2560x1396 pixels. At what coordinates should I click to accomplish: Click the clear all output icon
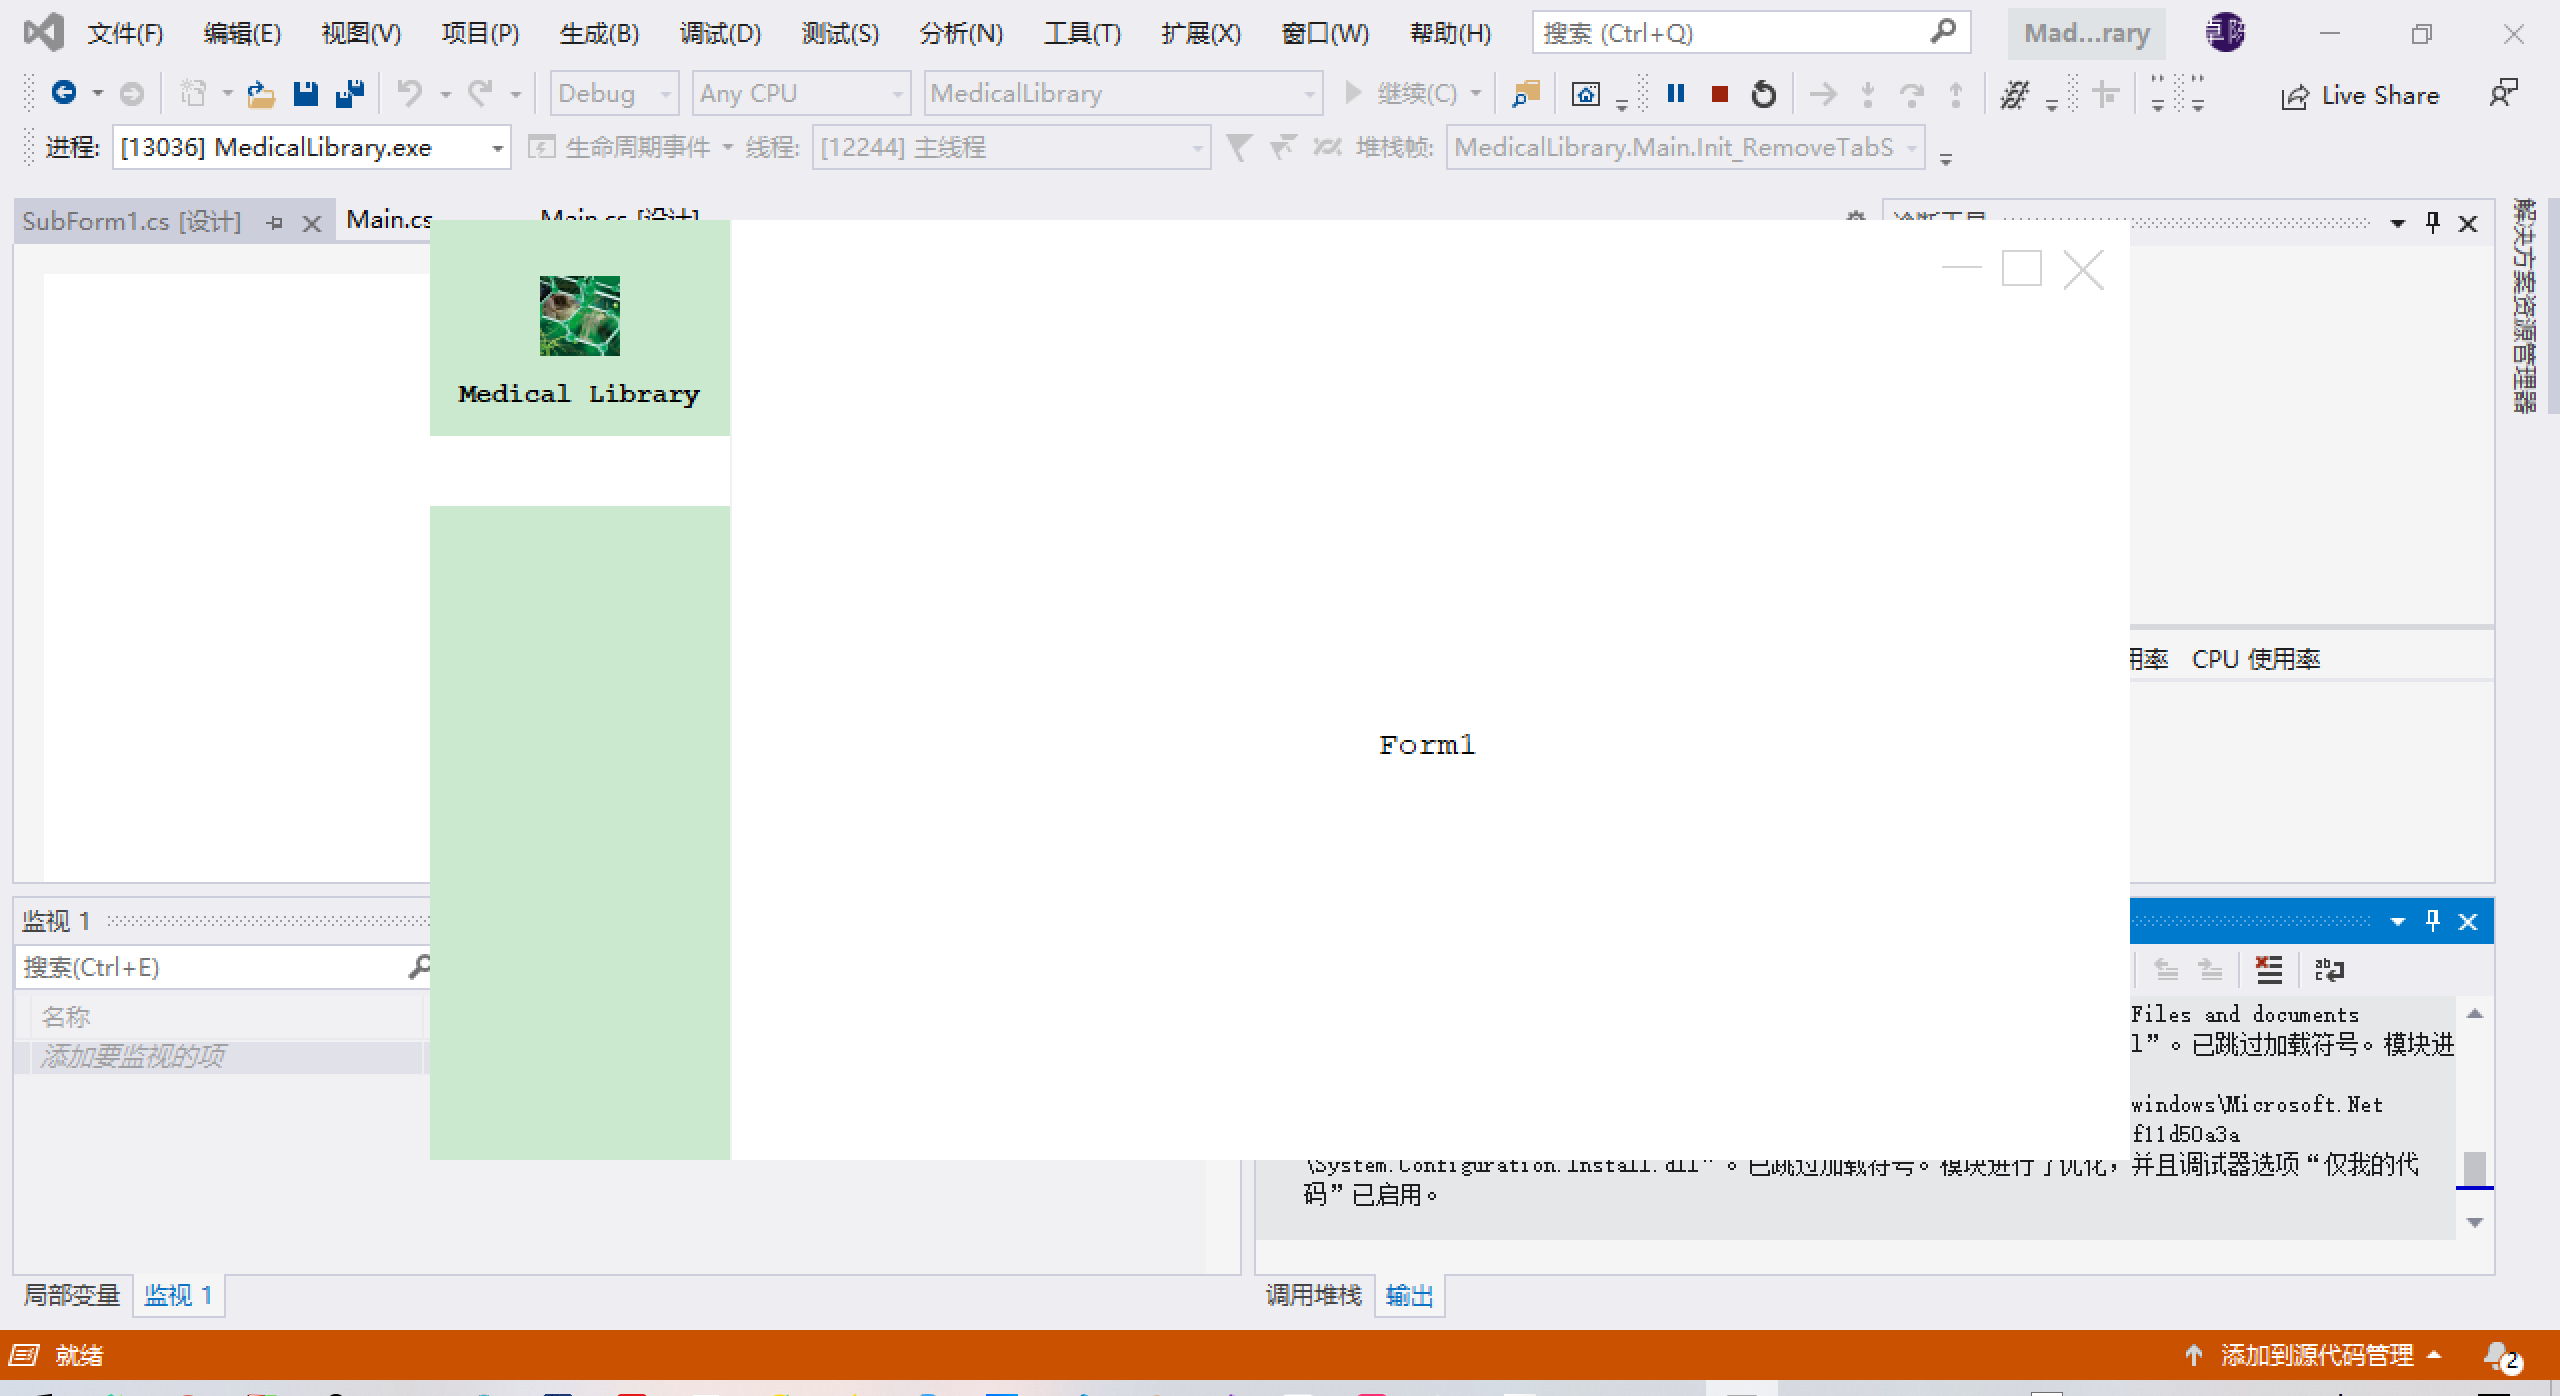[2269, 969]
